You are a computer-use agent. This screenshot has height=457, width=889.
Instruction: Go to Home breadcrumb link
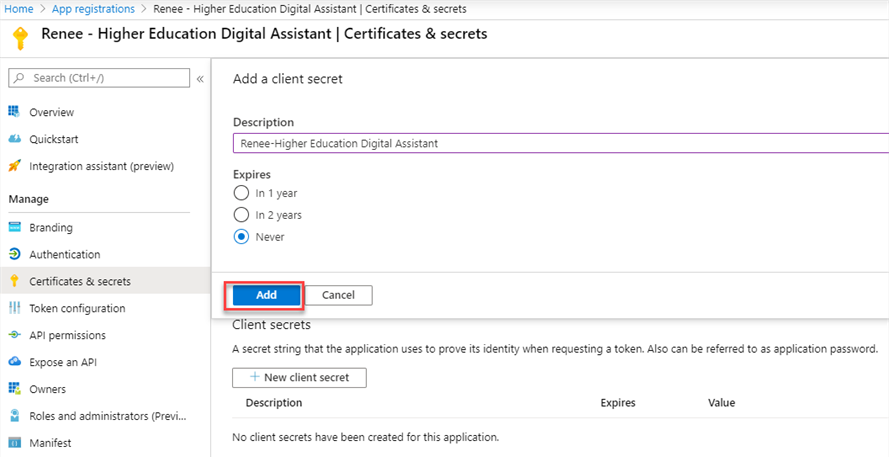tap(19, 9)
